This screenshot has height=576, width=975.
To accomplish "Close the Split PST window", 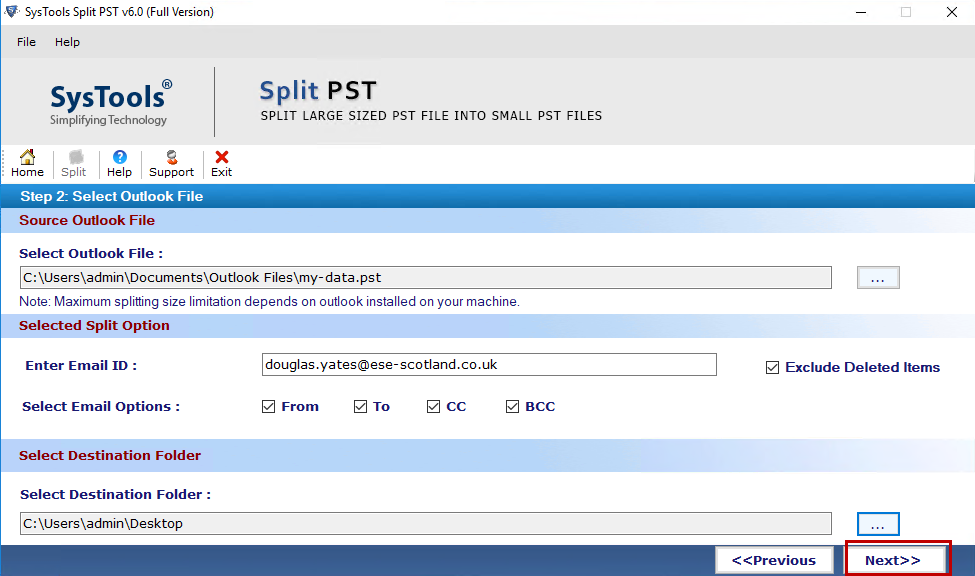I will 951,12.
